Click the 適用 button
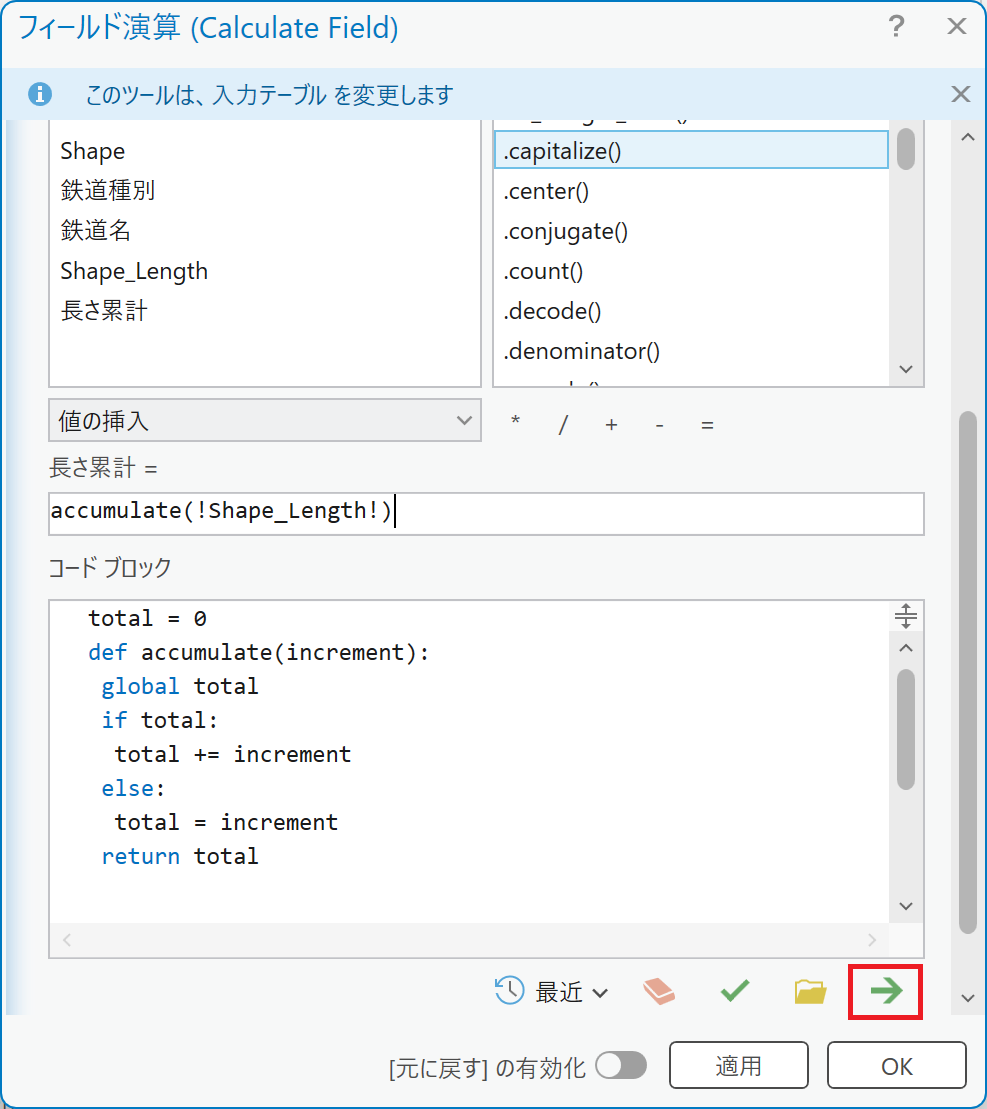 pyautogui.click(x=738, y=1066)
